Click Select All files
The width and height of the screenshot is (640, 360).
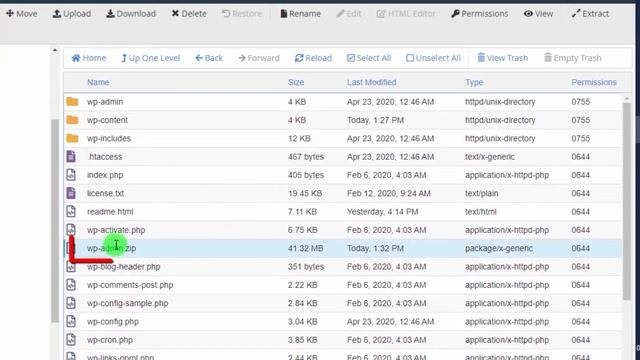coord(369,58)
